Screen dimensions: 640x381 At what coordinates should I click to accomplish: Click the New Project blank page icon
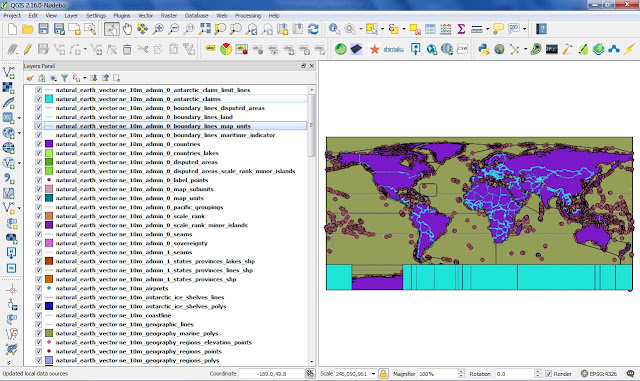13,29
